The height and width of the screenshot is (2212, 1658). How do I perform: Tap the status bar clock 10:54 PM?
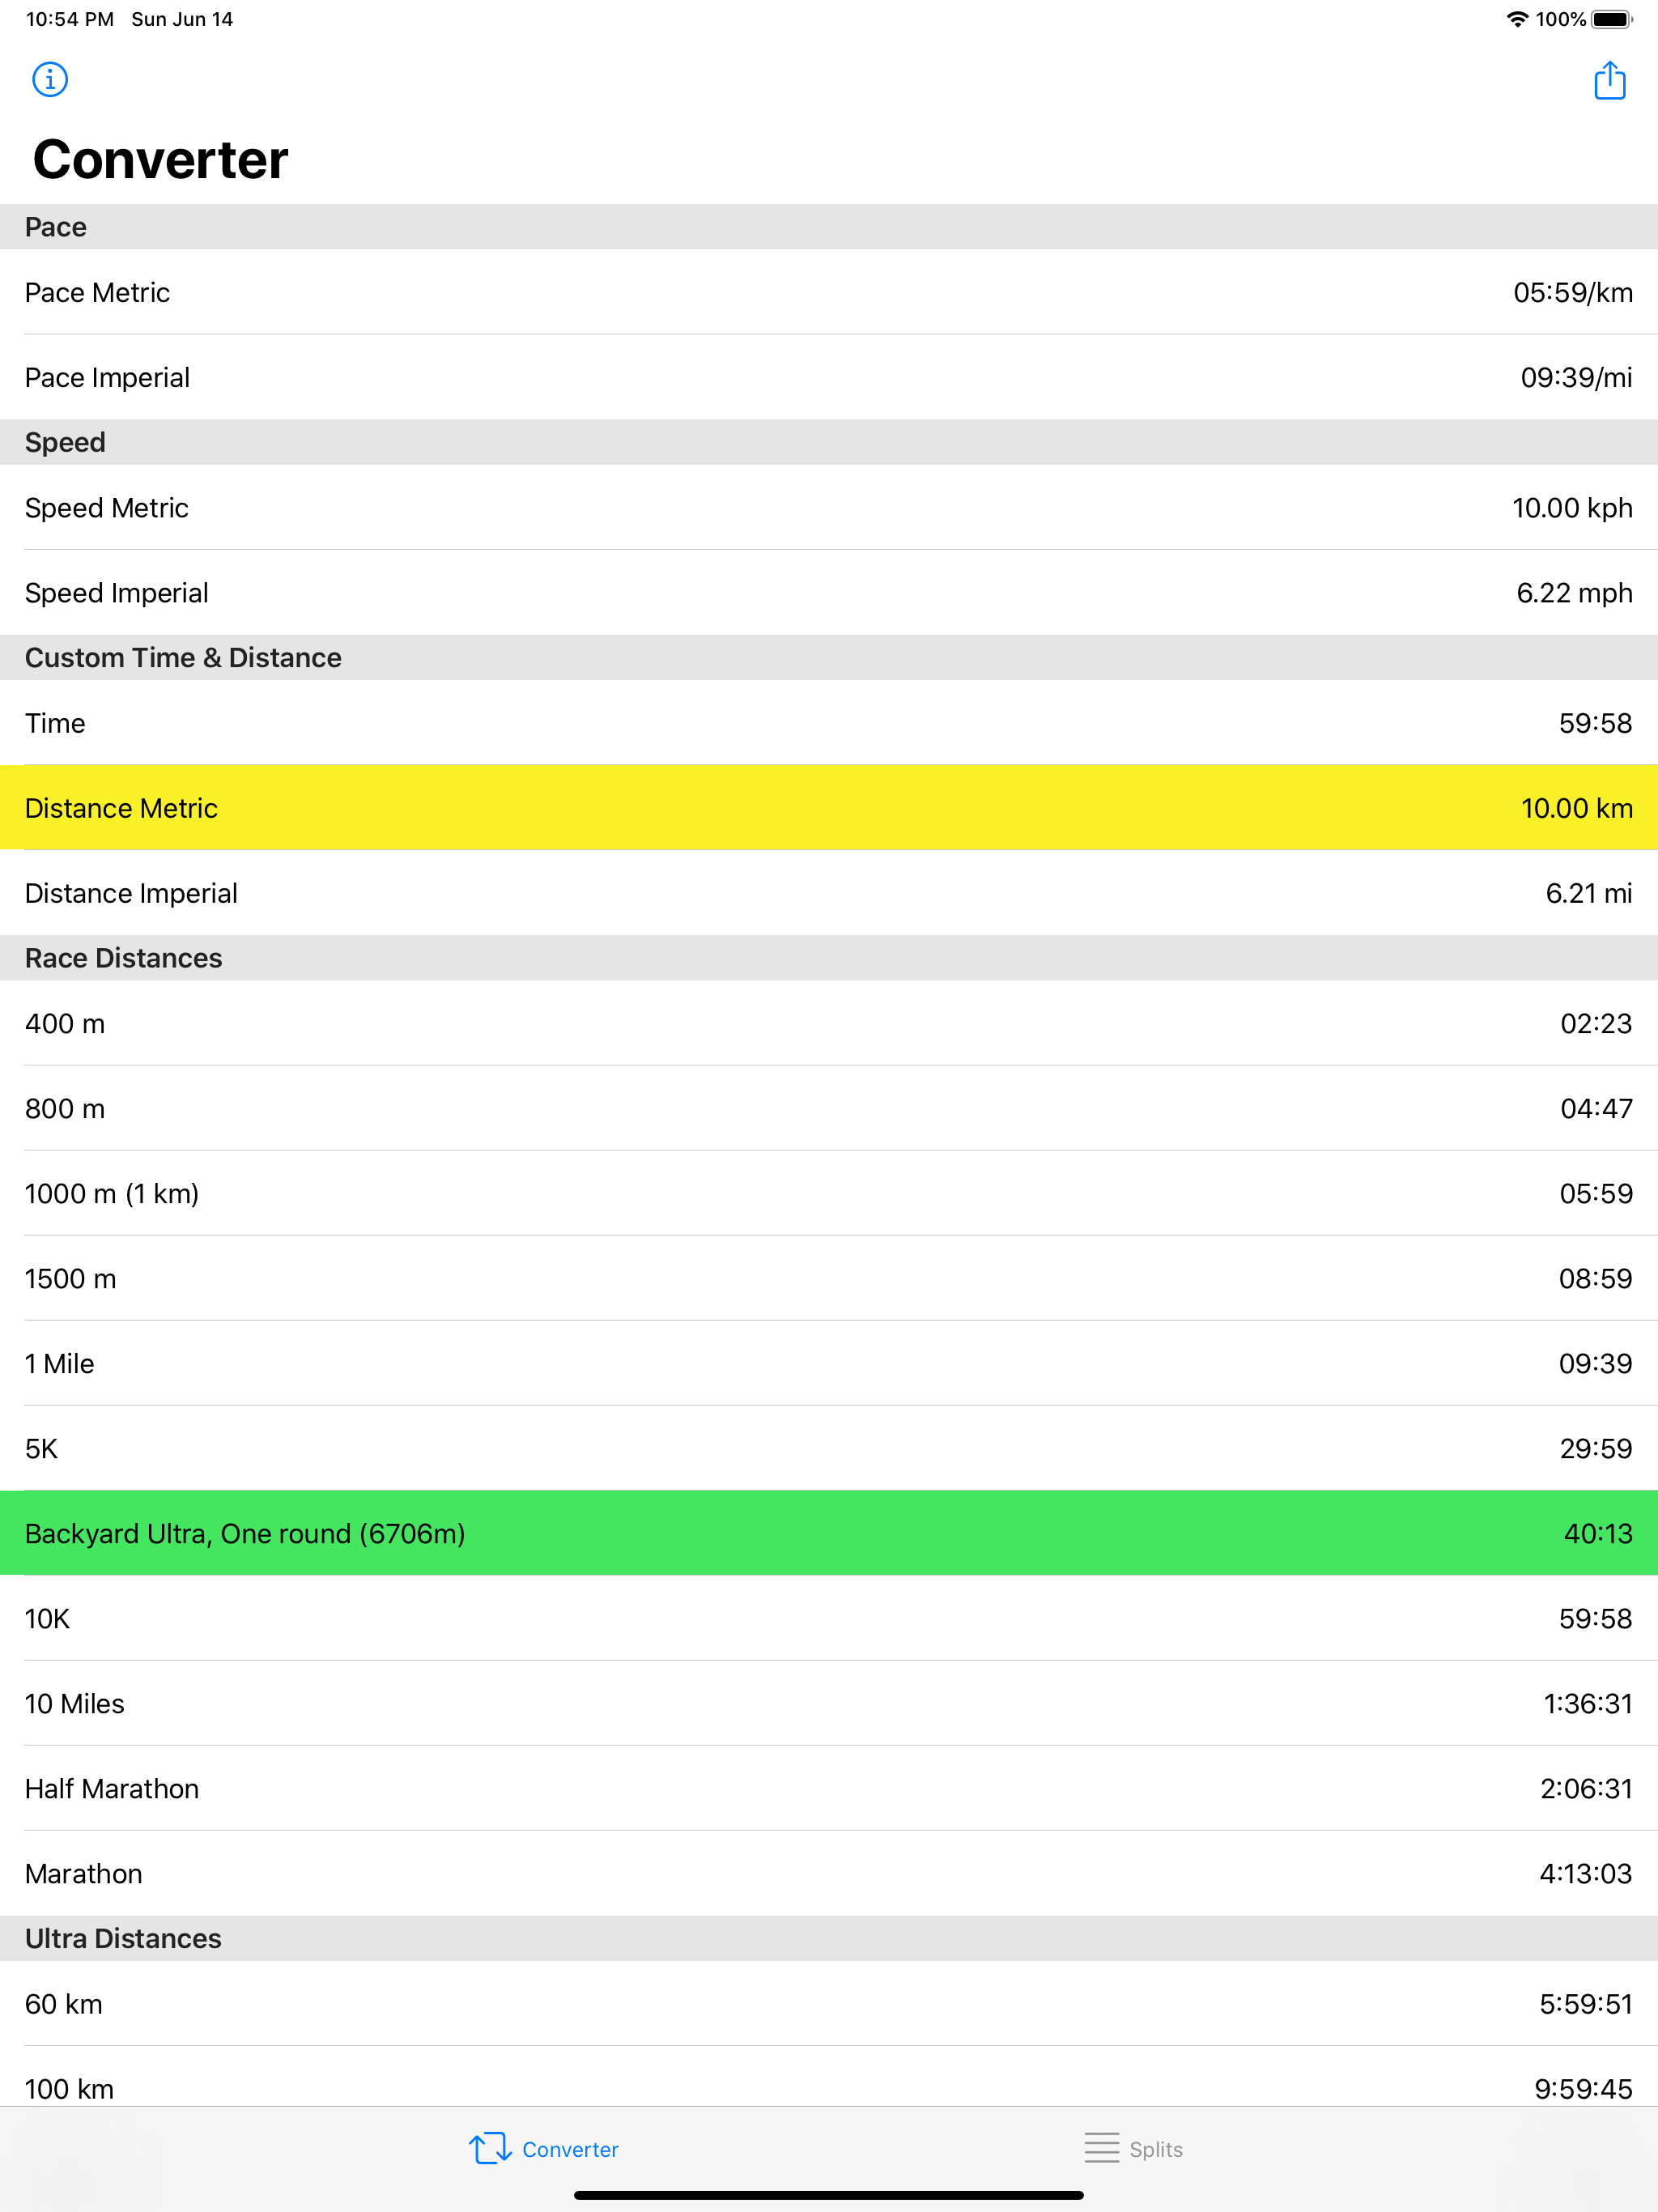pos(70,19)
